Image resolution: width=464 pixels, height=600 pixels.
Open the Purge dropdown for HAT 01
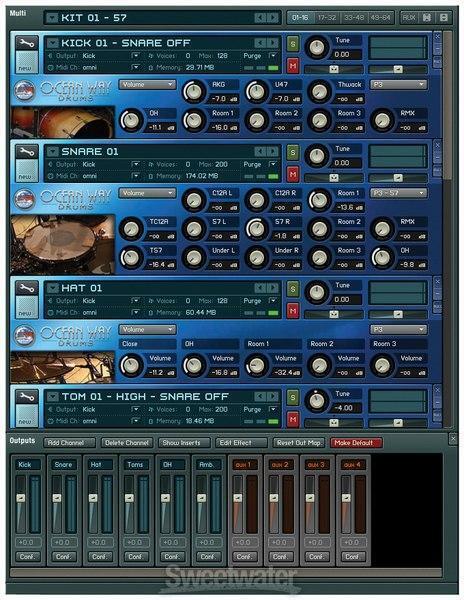coord(273,301)
